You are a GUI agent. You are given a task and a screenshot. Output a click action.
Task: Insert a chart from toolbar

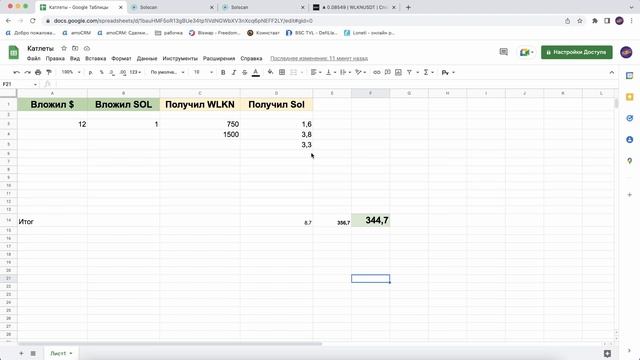tap(398, 72)
